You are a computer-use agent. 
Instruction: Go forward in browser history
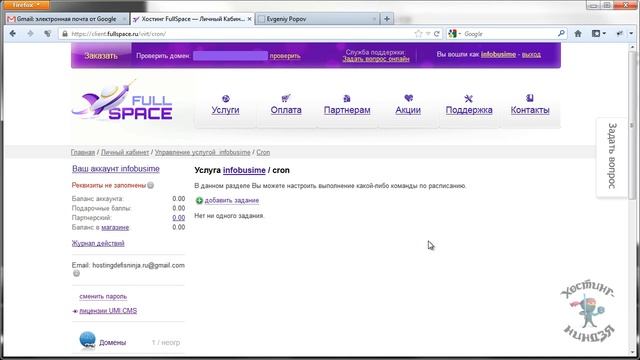click(30, 33)
